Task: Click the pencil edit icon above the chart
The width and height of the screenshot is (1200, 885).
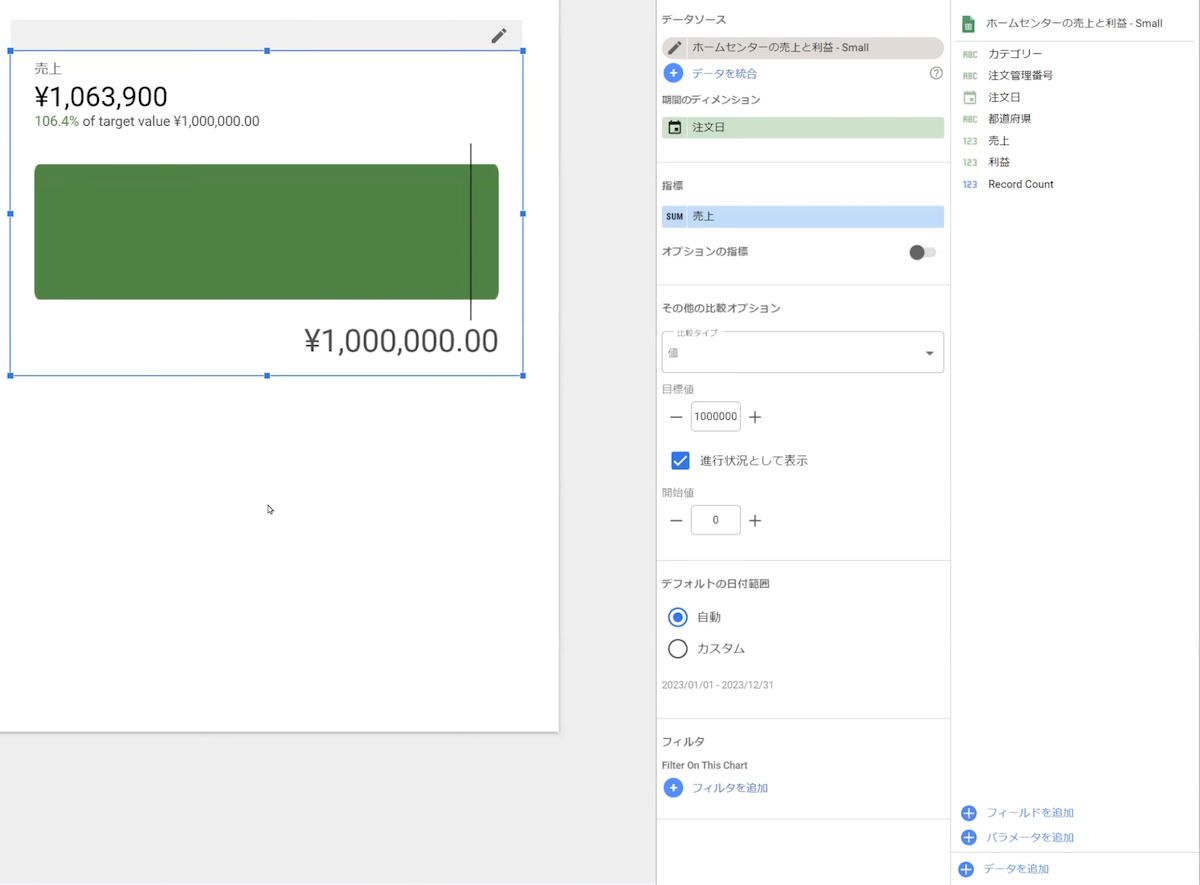Action: point(498,36)
